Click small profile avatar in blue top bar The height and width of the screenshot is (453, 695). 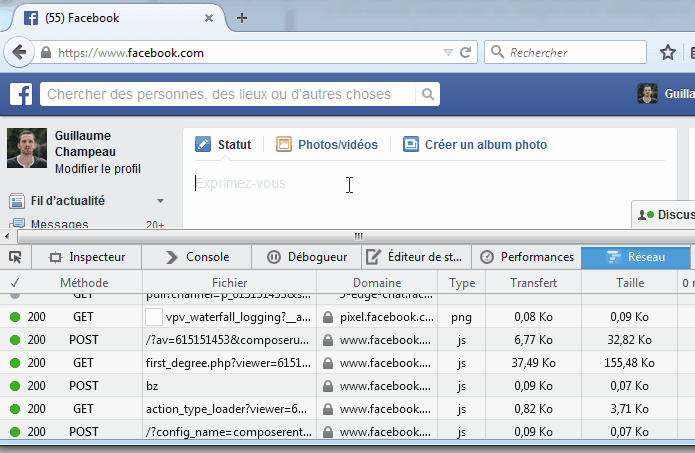point(647,94)
